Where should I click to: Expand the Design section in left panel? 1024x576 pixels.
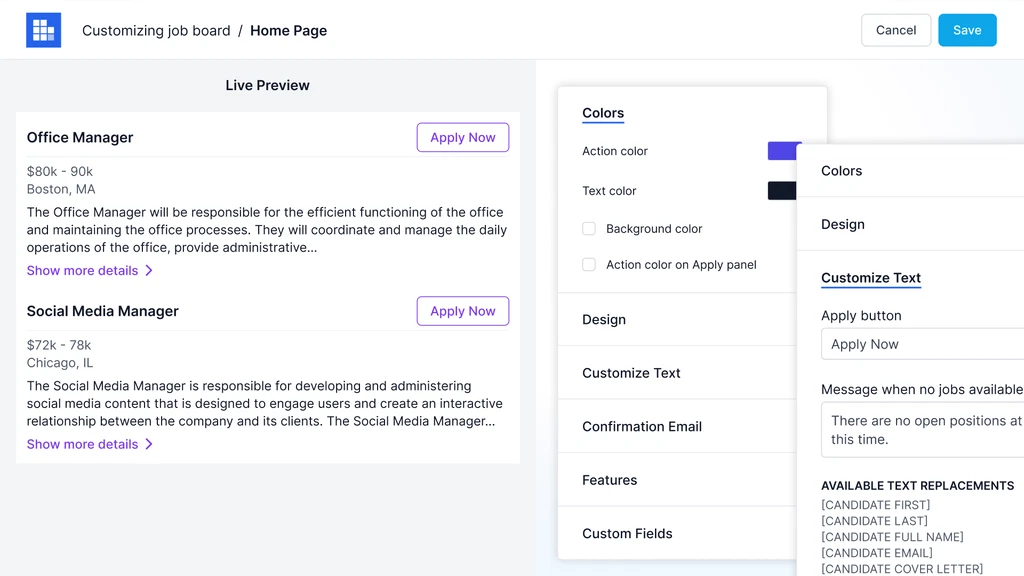tap(604, 320)
